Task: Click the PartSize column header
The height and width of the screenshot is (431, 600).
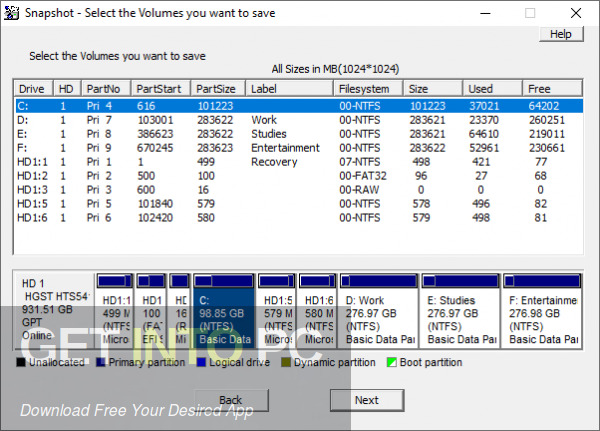Action: (218, 89)
